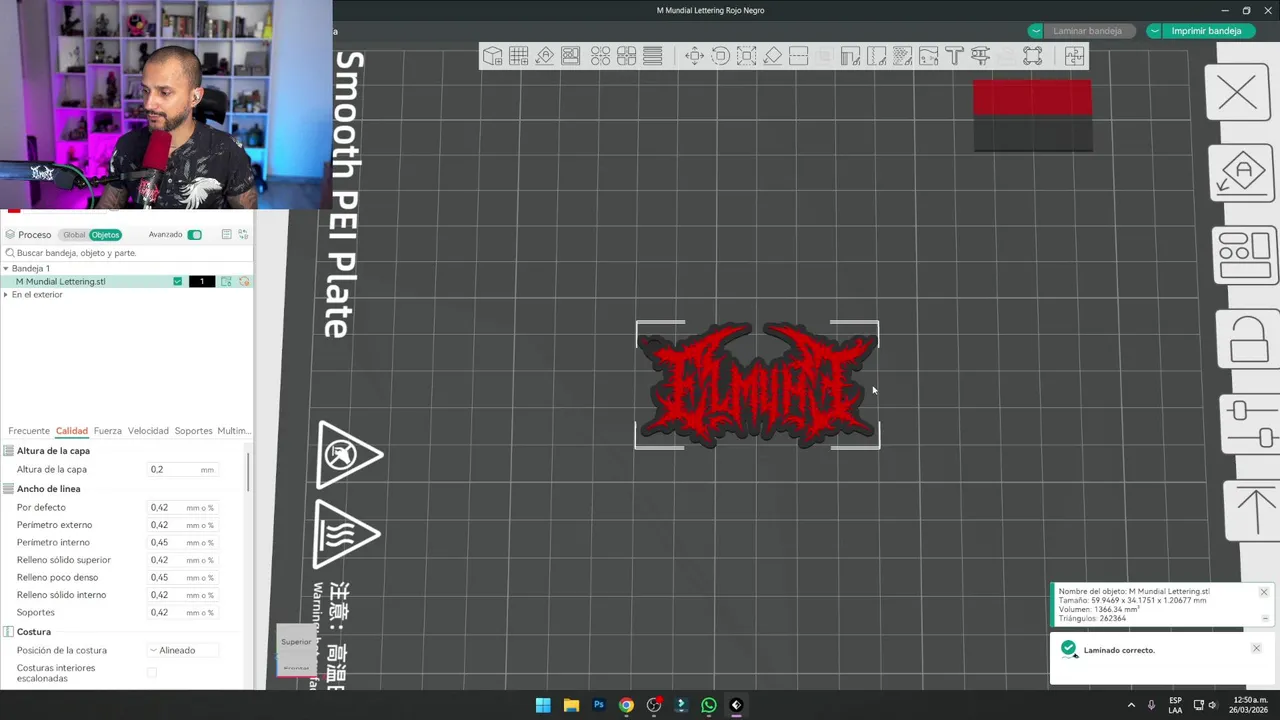Switch to the Velocidad tab
Image resolution: width=1280 pixels, height=720 pixels.
[148, 431]
